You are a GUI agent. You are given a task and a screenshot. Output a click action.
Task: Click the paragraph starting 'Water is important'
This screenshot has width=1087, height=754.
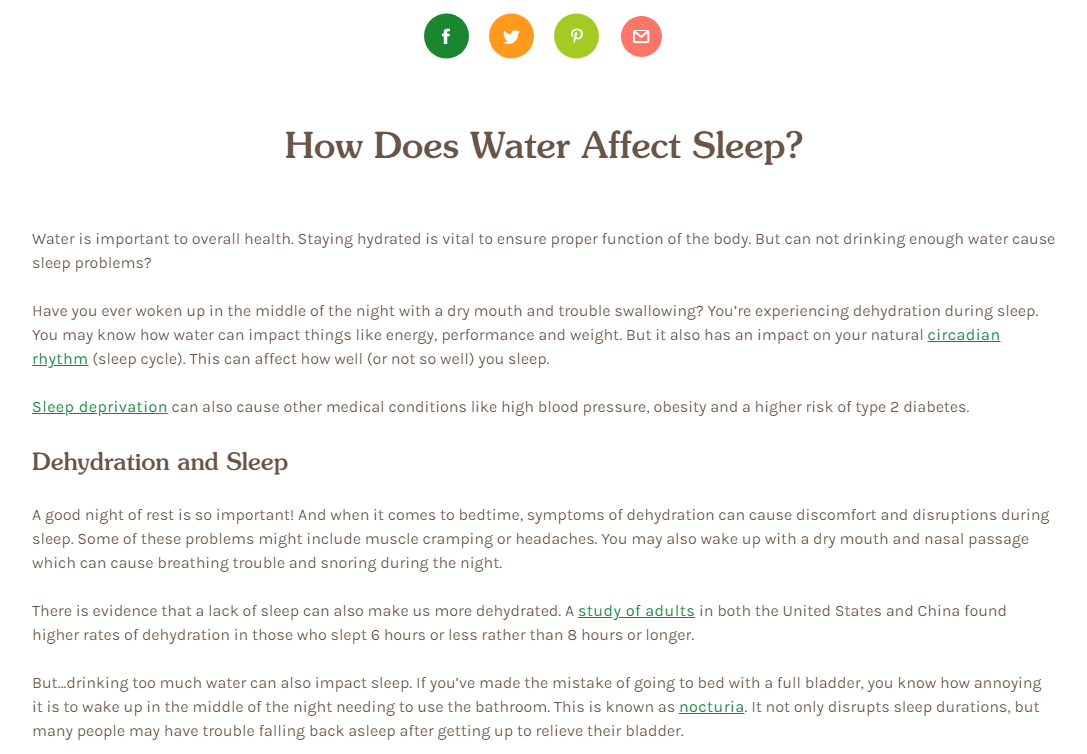pos(544,251)
